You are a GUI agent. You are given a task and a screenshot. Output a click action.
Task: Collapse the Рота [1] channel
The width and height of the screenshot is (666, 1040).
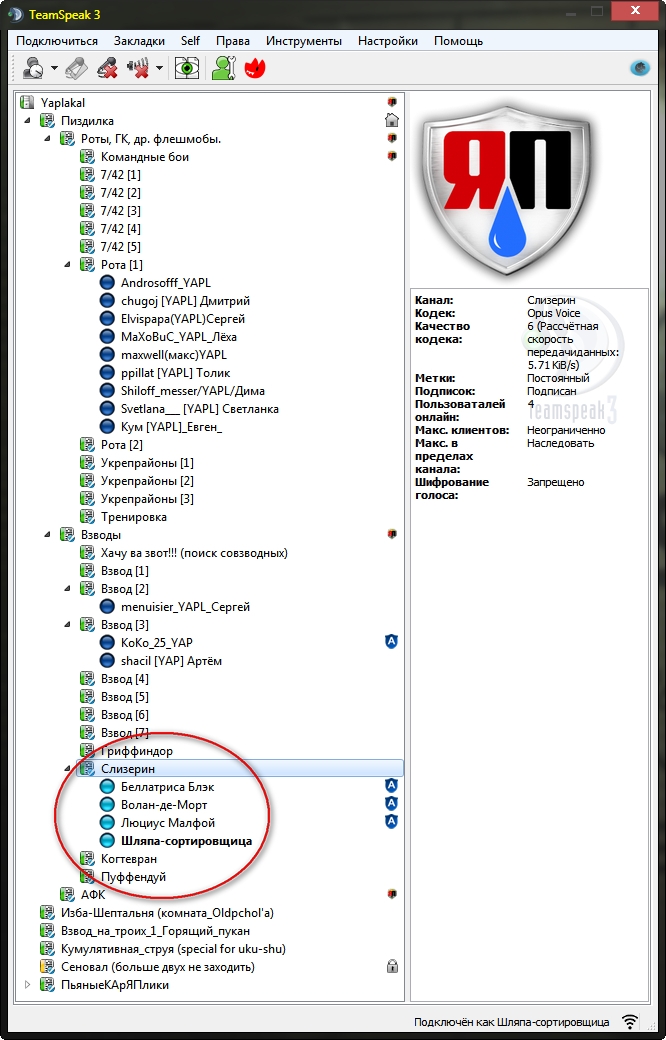68,265
